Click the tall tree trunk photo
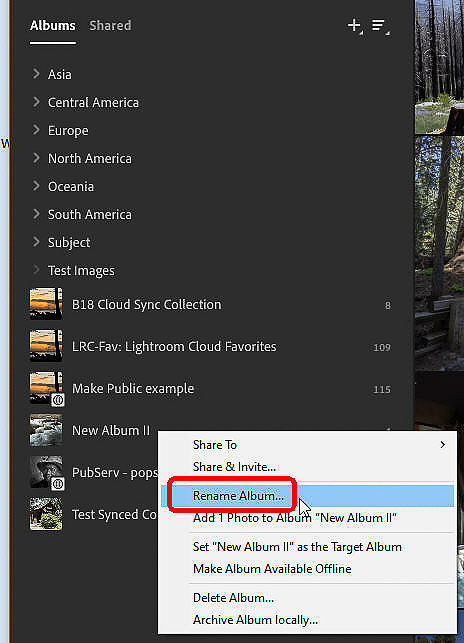This screenshot has width=464, height=643. coord(439,253)
